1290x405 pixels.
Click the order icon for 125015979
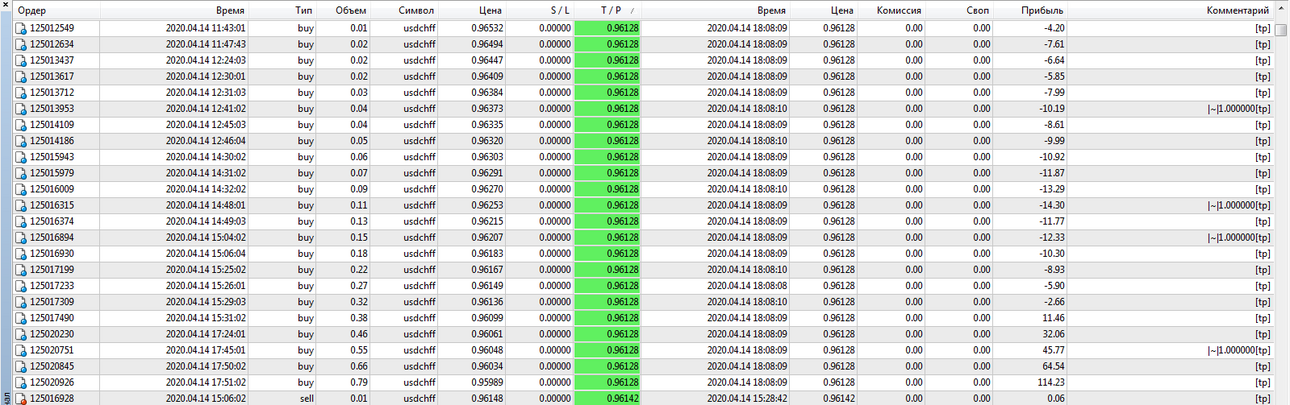coord(21,173)
